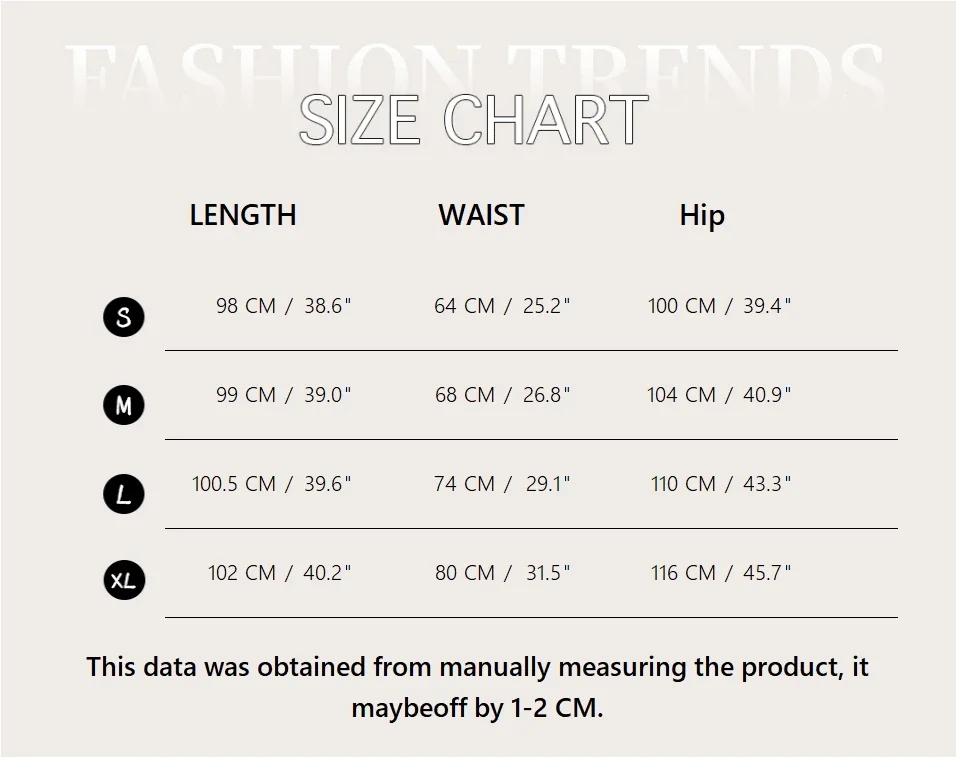The width and height of the screenshot is (956, 758).
Task: Select the L size badge icon
Action: click(x=124, y=494)
